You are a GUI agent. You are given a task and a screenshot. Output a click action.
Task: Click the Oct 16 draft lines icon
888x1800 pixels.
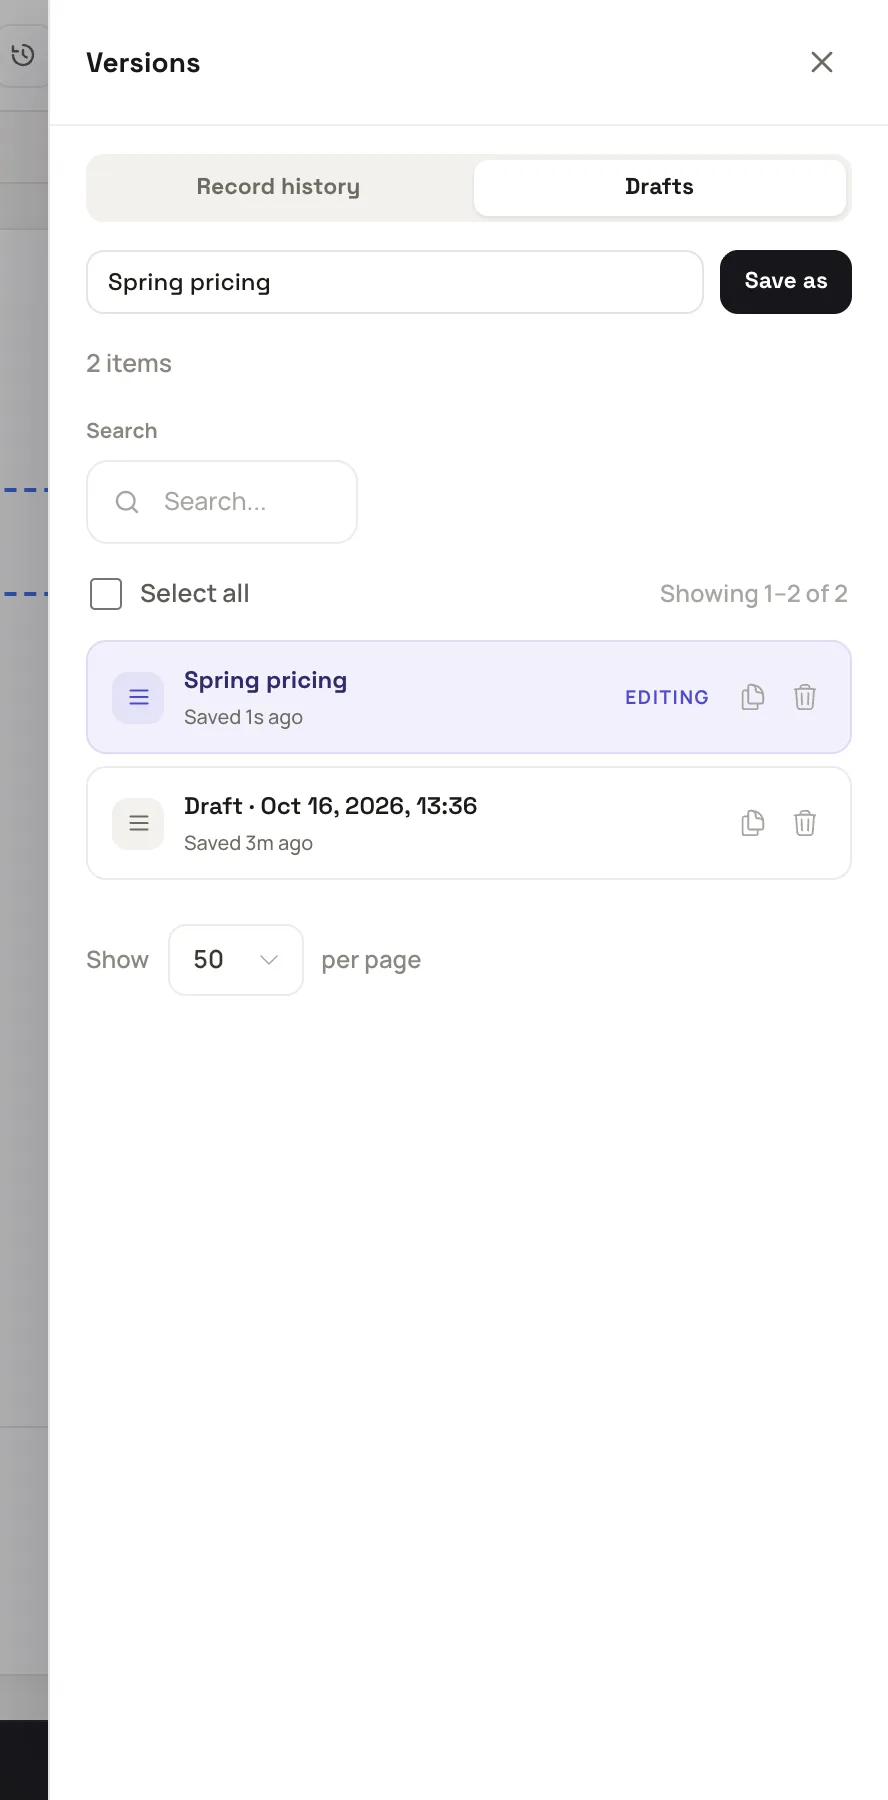click(138, 823)
